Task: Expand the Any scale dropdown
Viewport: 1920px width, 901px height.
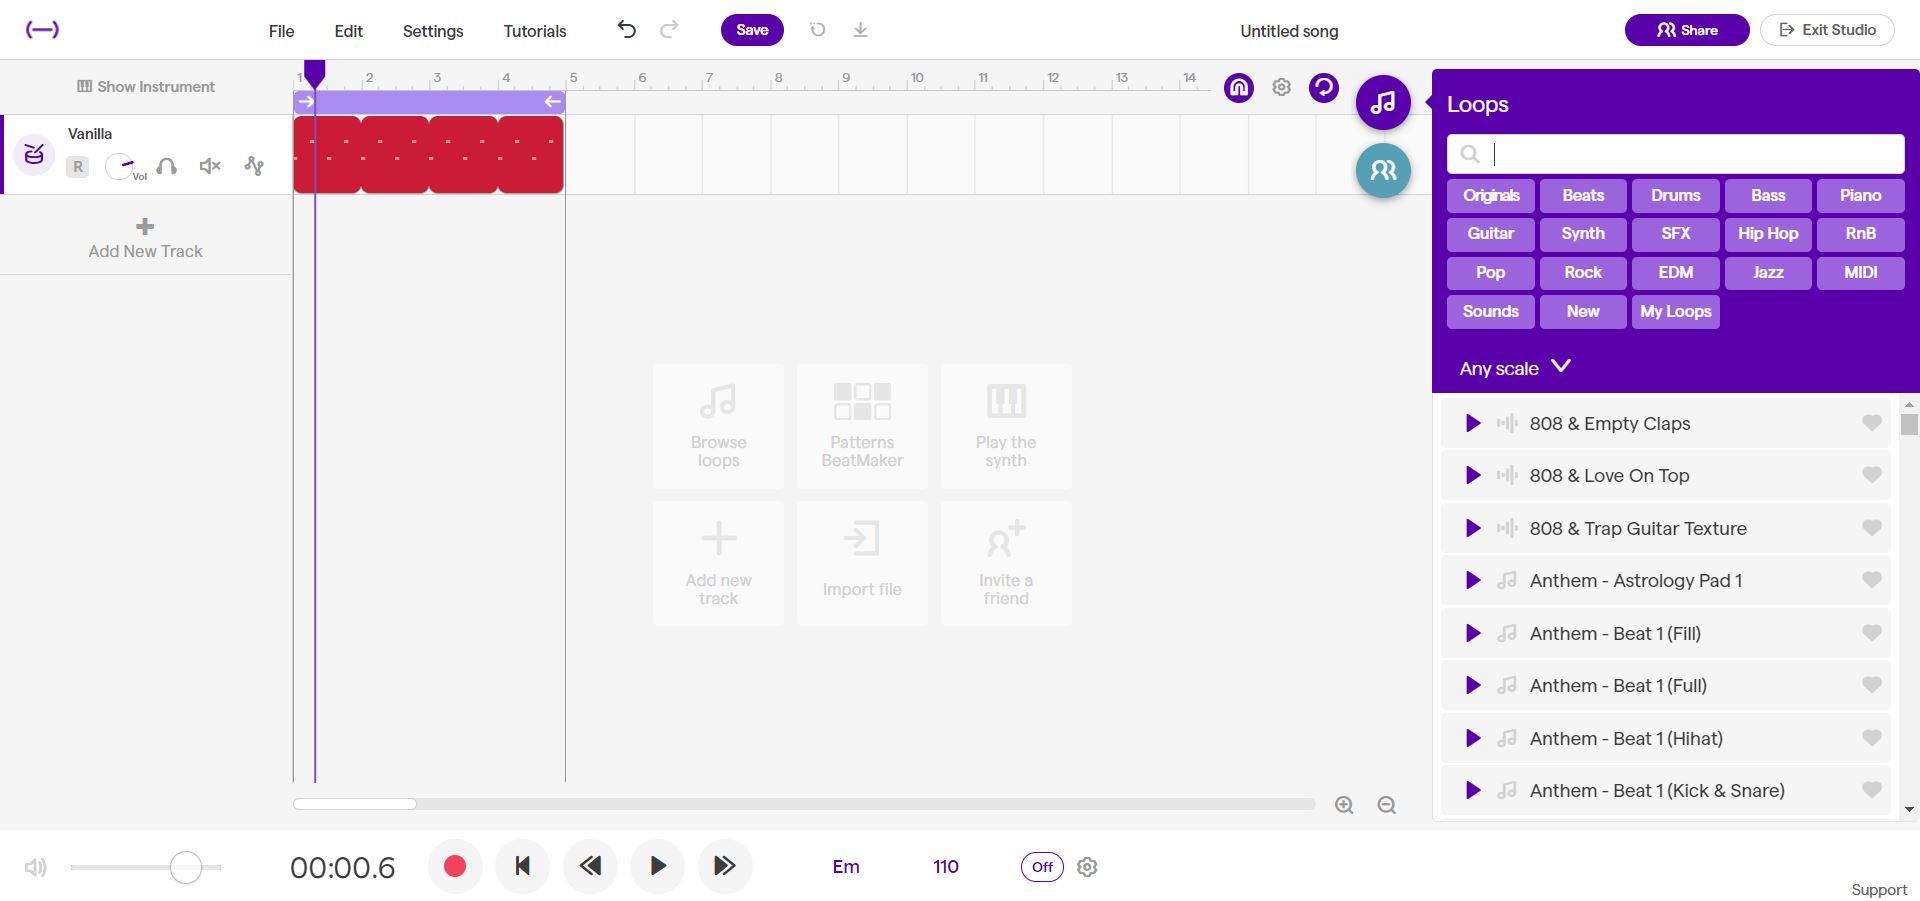Action: tap(1515, 368)
